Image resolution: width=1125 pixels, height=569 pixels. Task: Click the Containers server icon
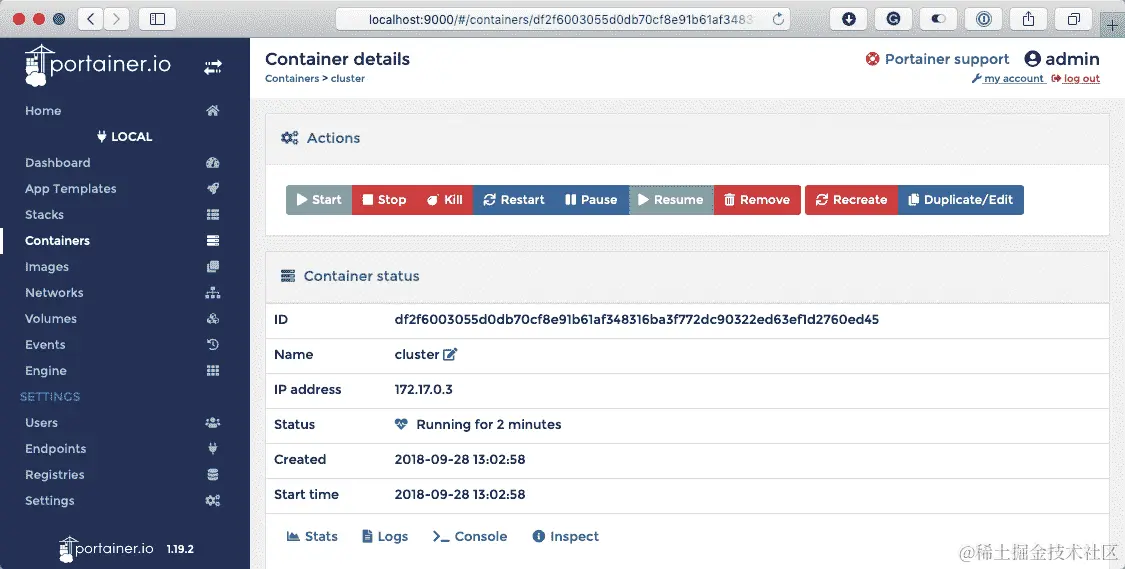(x=212, y=240)
